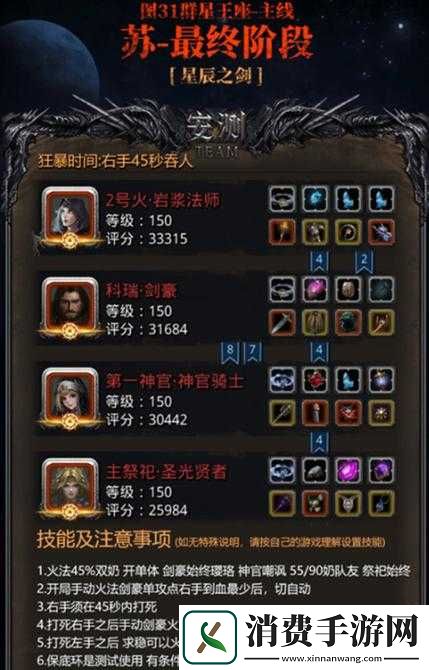Image resolution: width=429 pixels, height=670 pixels.
Task: Click the ring icon in the 岩浆法师 gear row
Action: [282, 199]
